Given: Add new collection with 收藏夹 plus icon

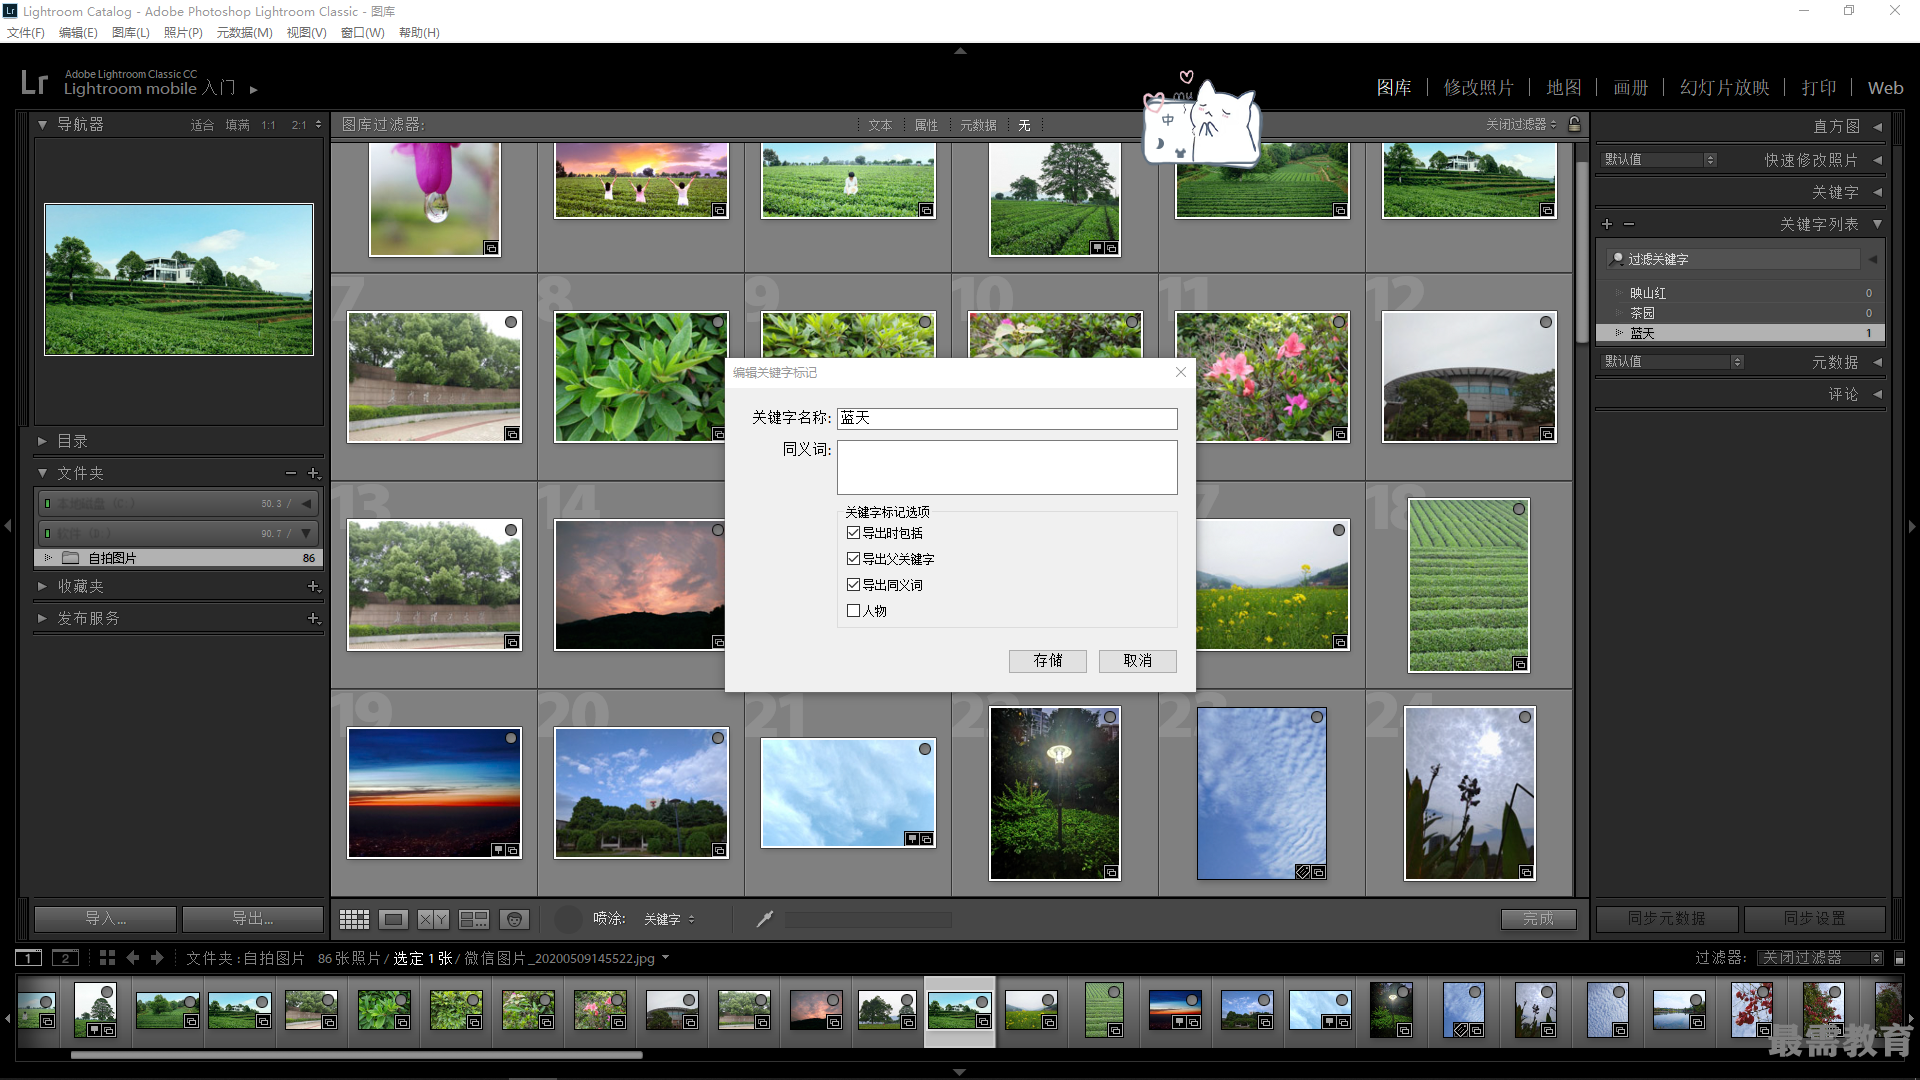Looking at the screenshot, I should pyautogui.click(x=314, y=586).
